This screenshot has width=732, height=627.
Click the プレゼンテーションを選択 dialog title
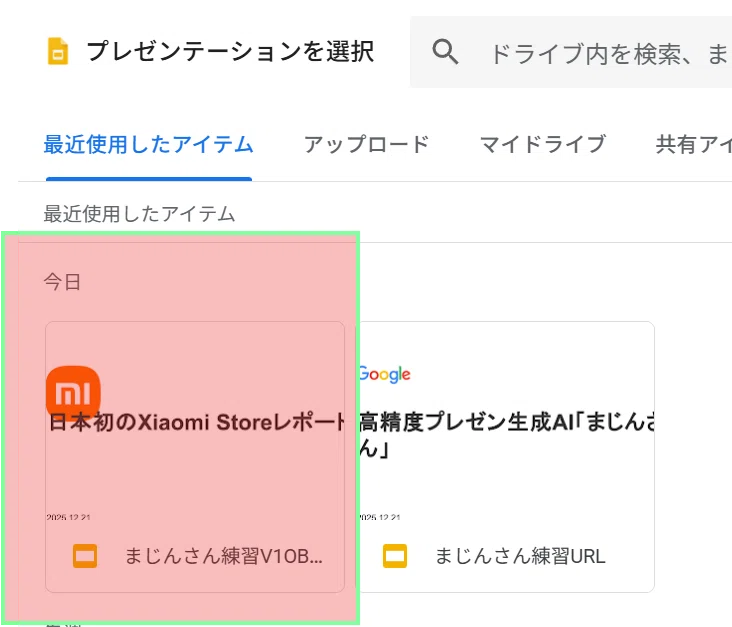tap(230, 51)
